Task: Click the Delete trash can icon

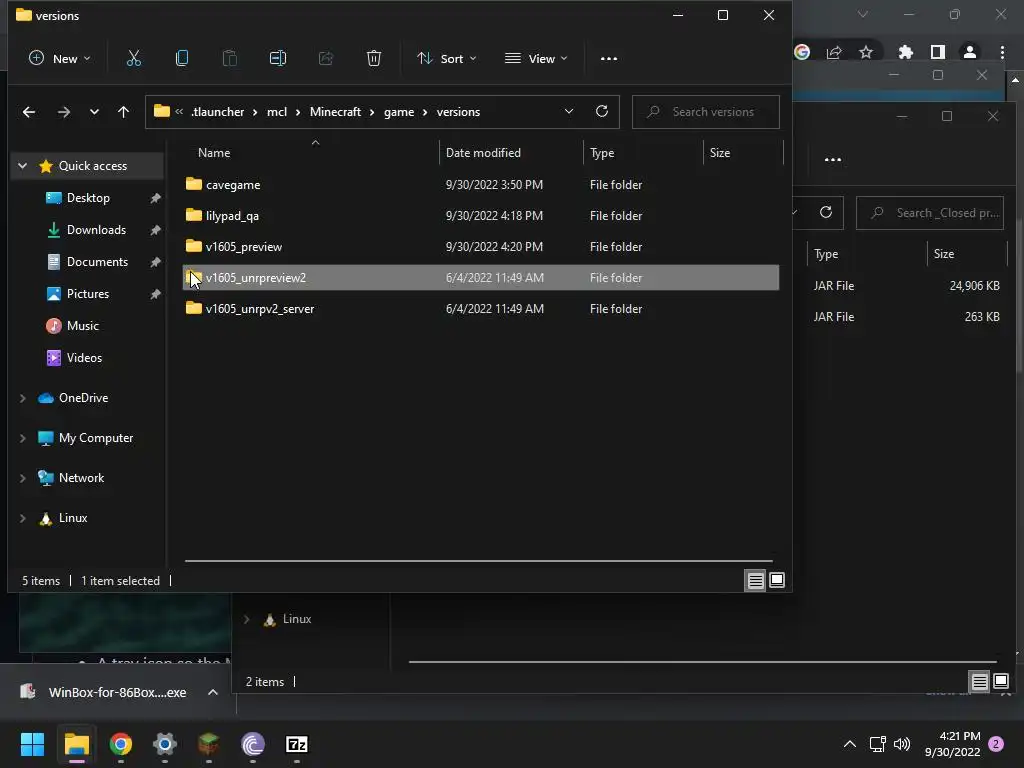Action: pyautogui.click(x=374, y=58)
